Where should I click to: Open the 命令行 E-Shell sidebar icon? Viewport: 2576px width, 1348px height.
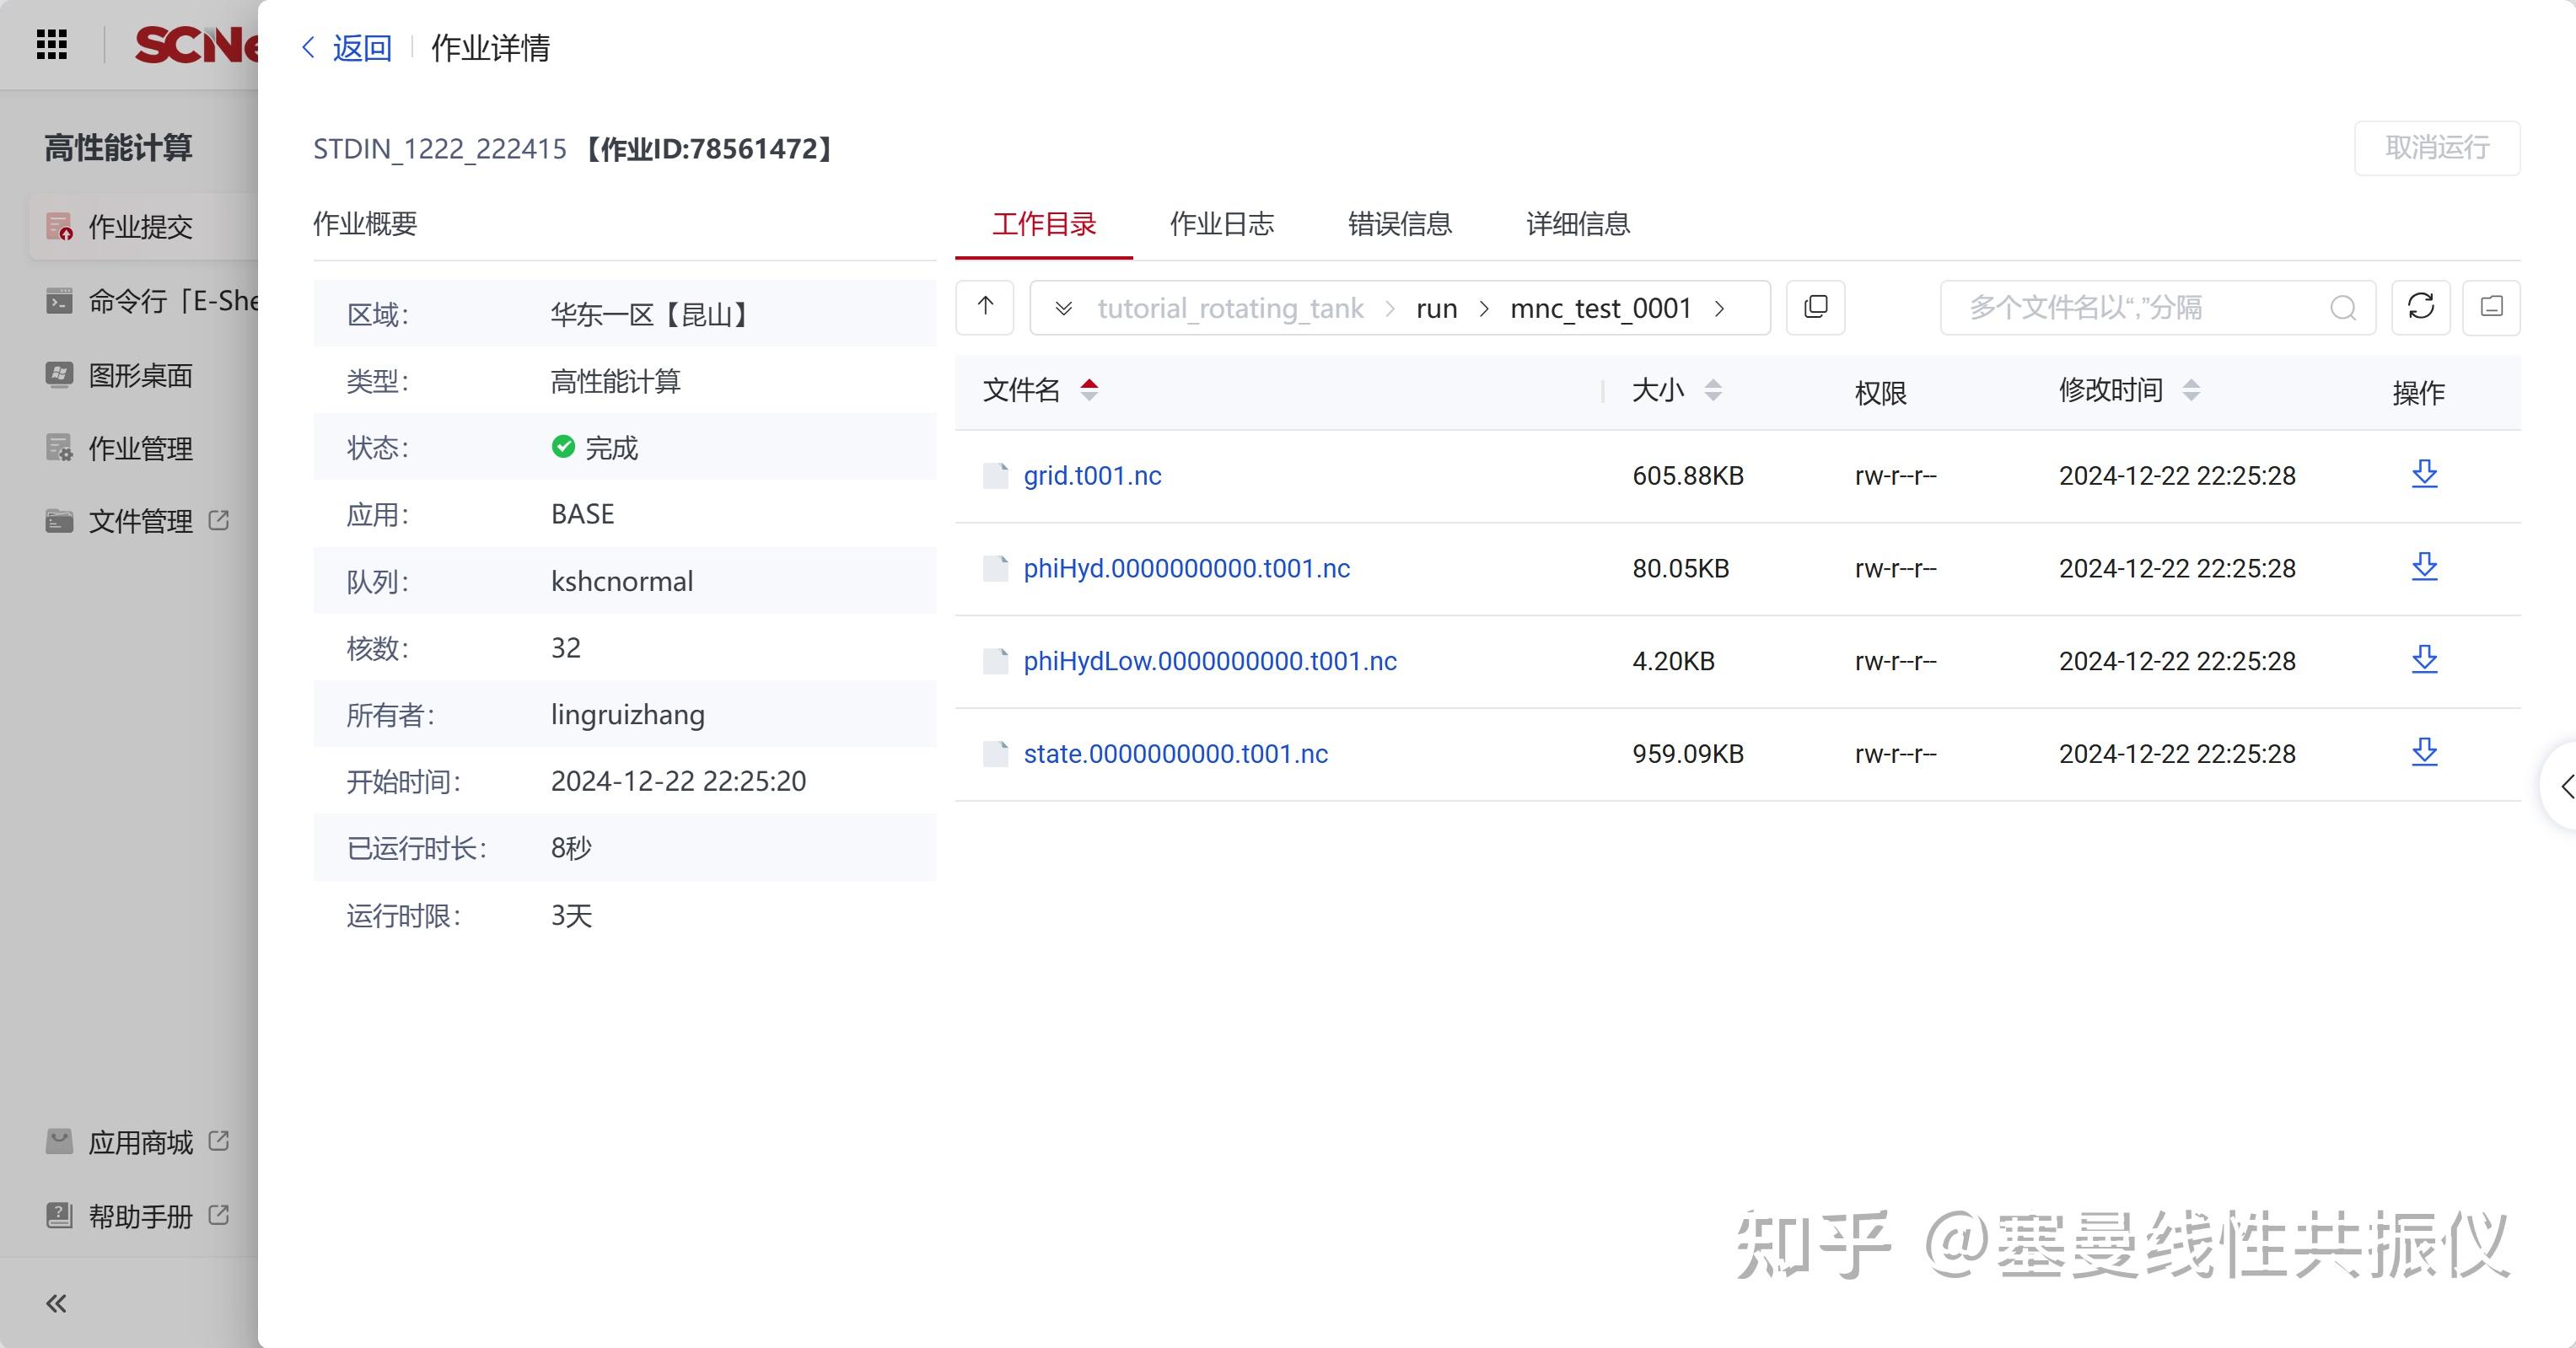(59, 300)
